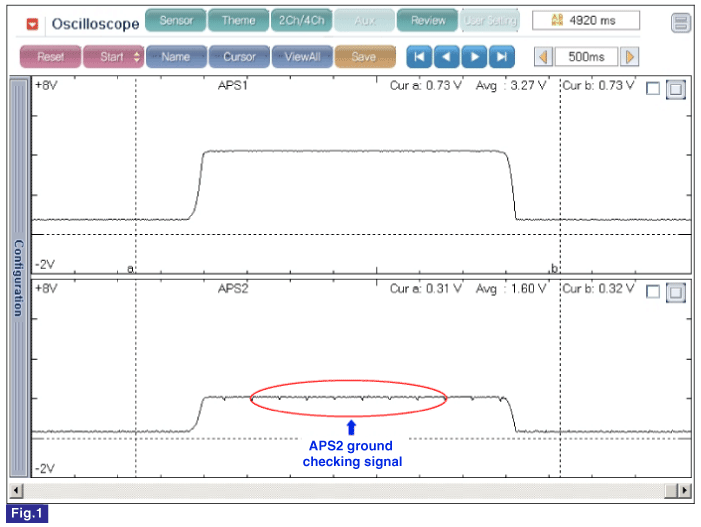Screen dimensions: 701x527
Task: Click APS1 Cur a: 0.73 V reading
Action: [x=425, y=85]
